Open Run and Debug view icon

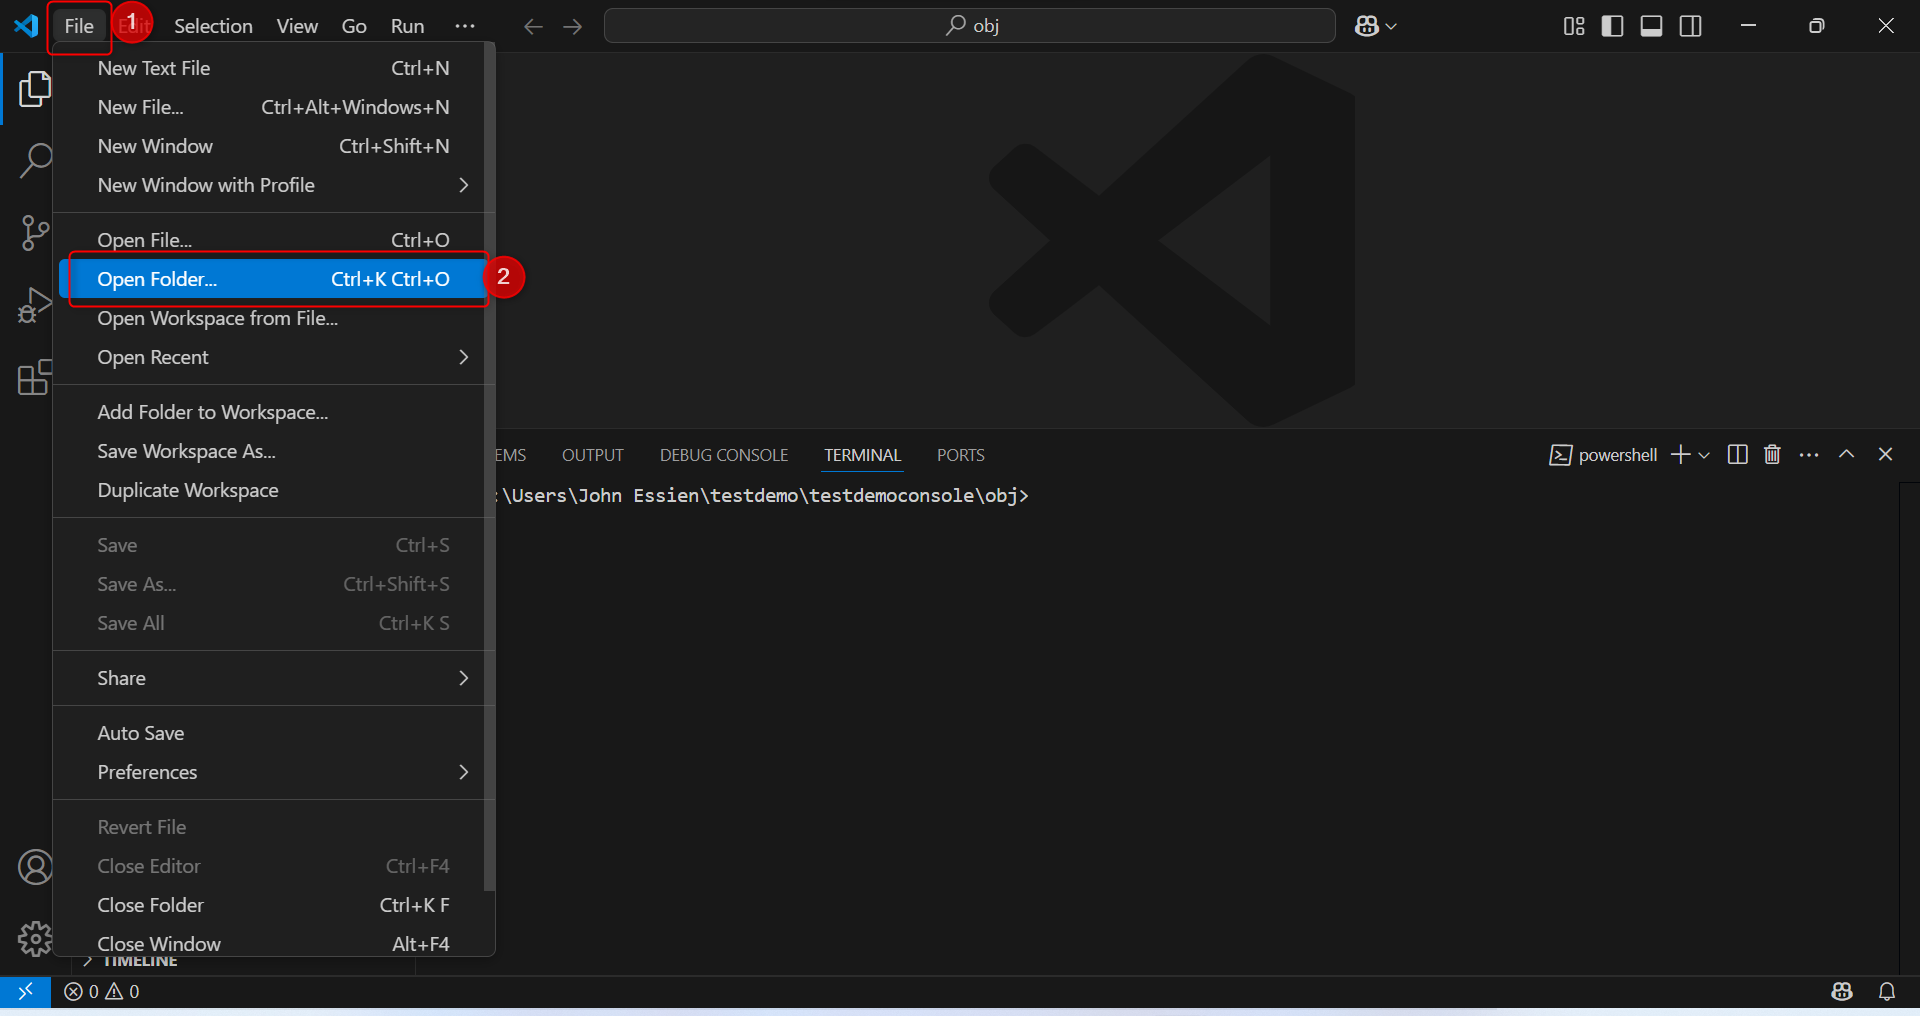[x=35, y=306]
